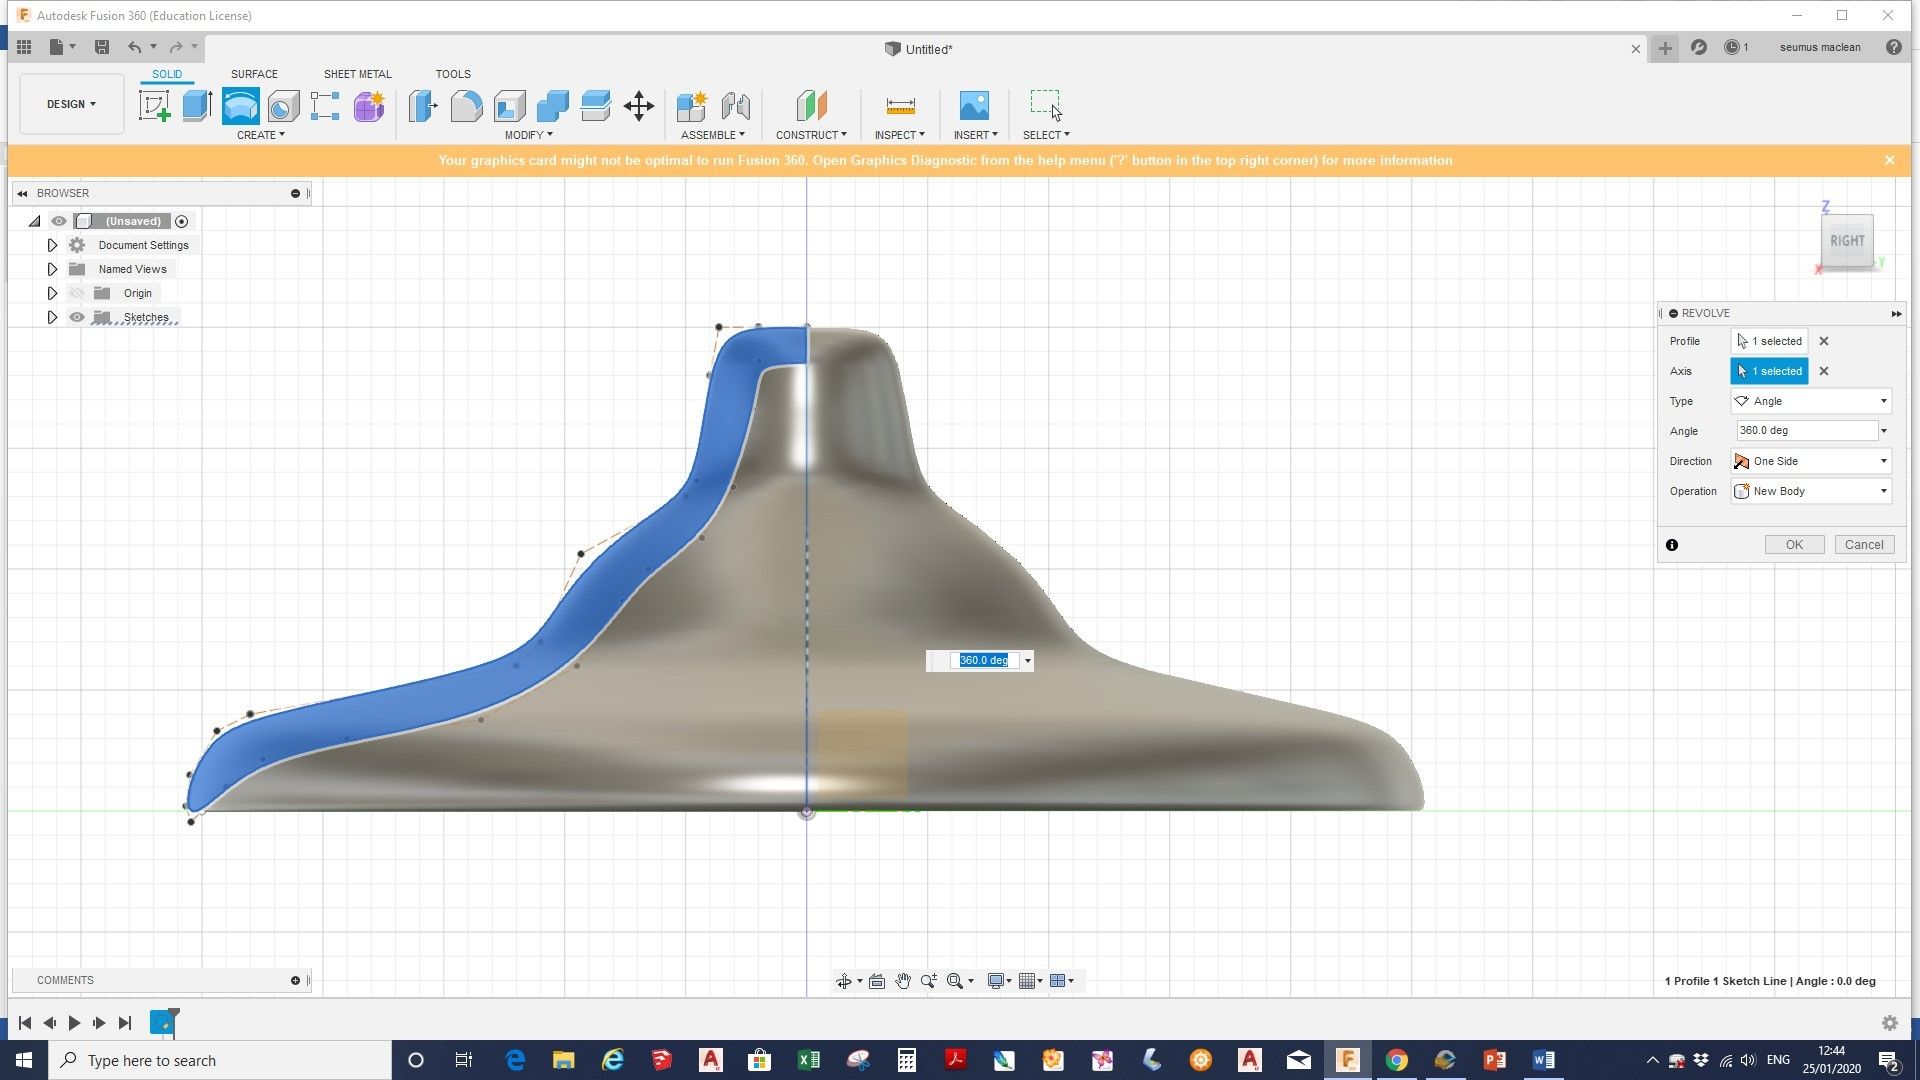This screenshot has width=1920, height=1080.
Task: Cancel the Revolve operation
Action: tap(1864, 544)
